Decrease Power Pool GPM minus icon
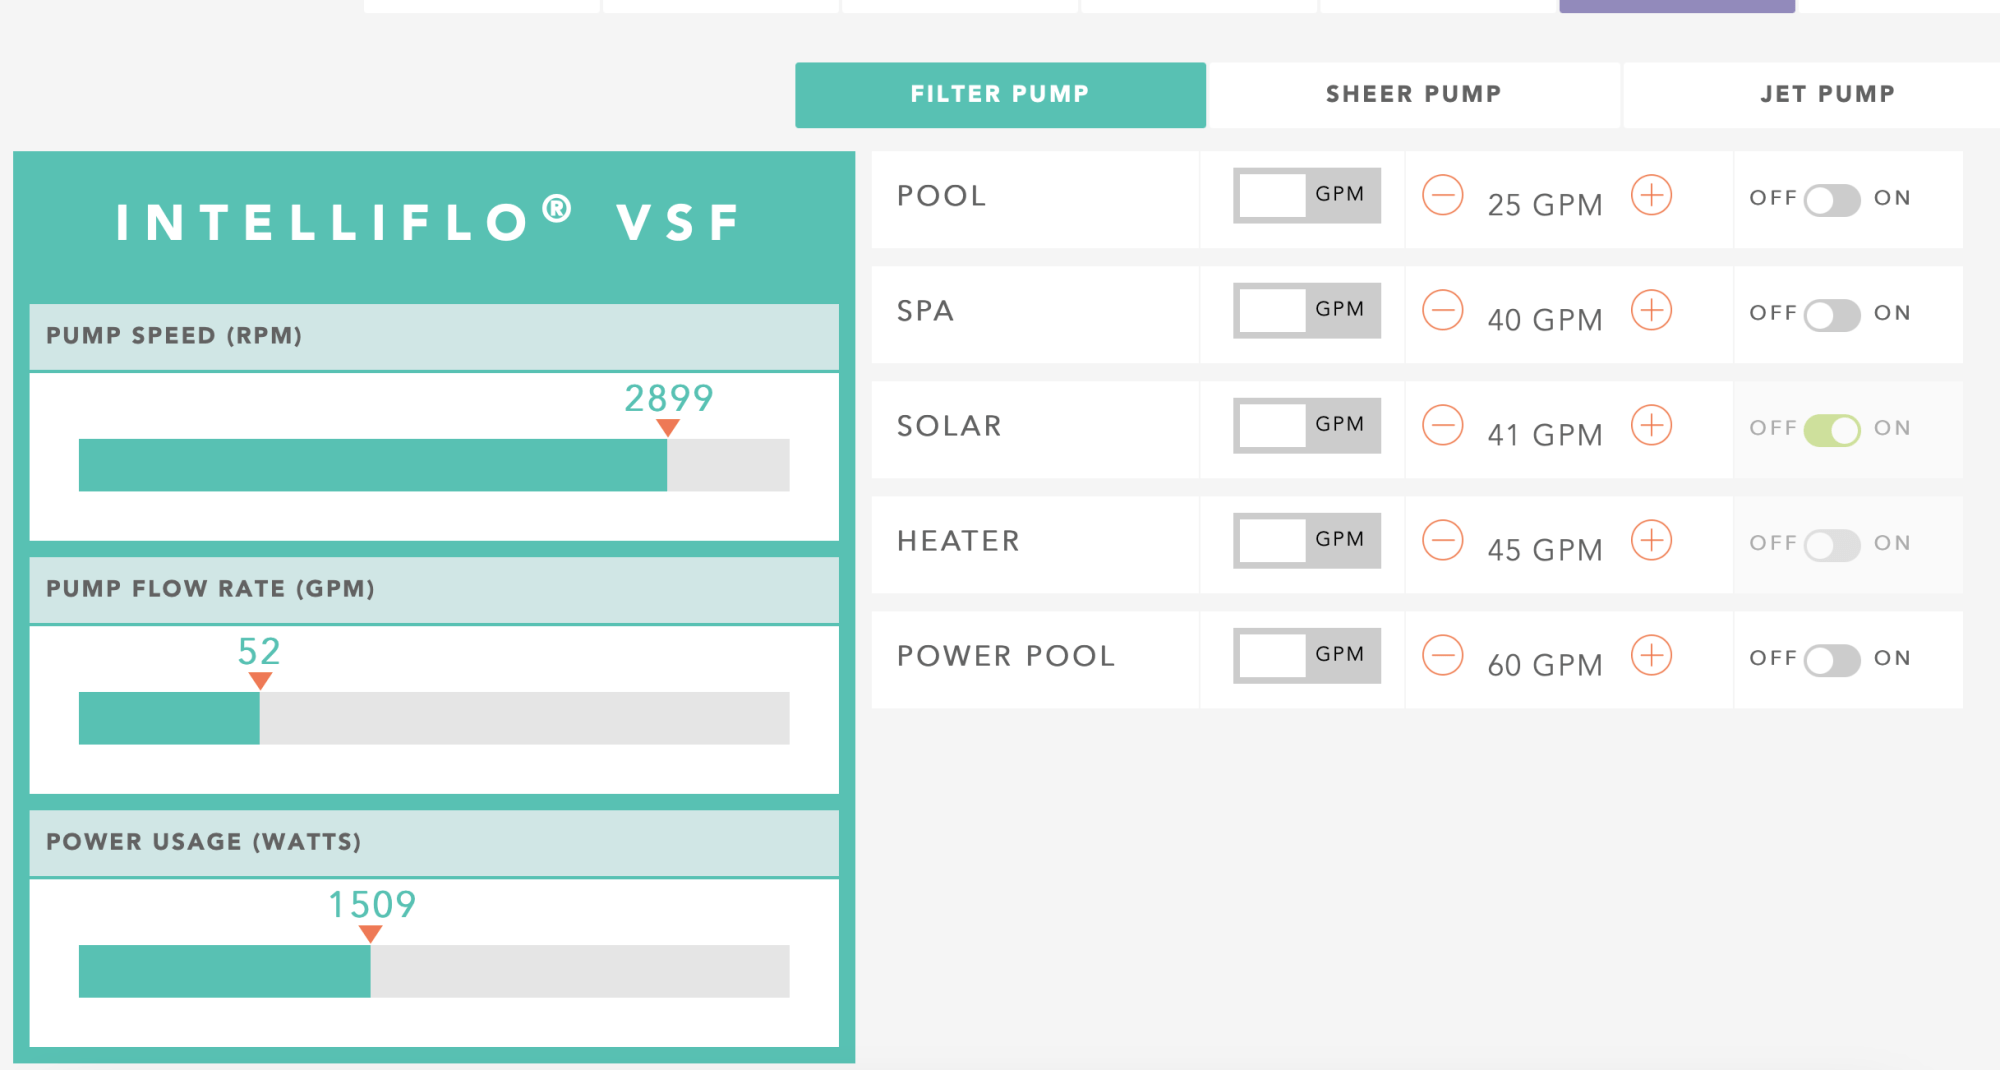 tap(1442, 655)
